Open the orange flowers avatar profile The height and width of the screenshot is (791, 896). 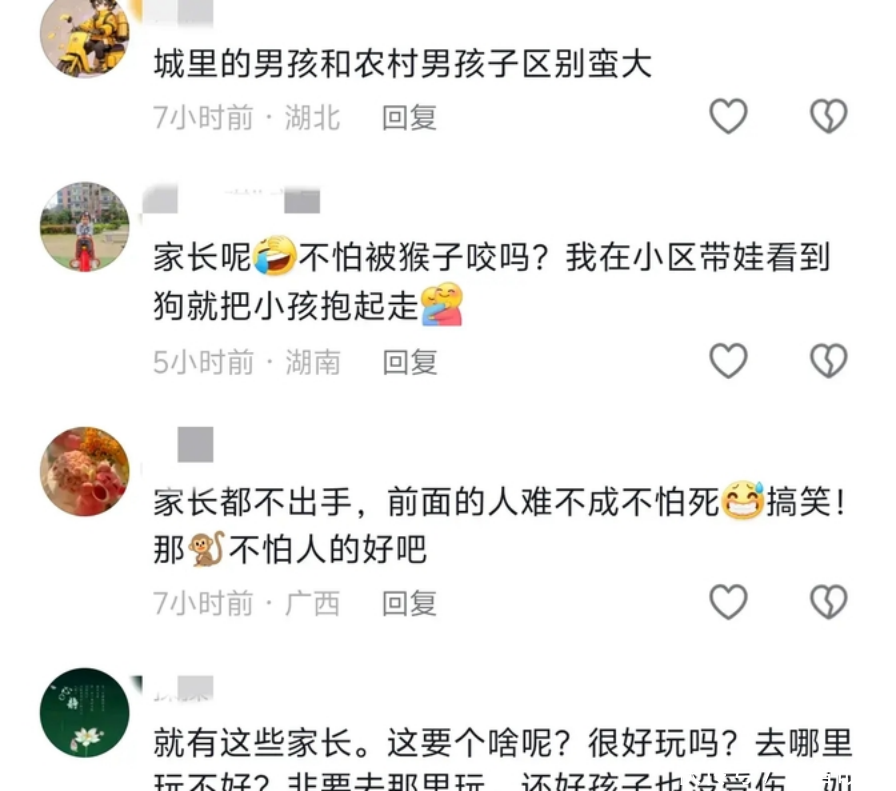click(x=85, y=472)
